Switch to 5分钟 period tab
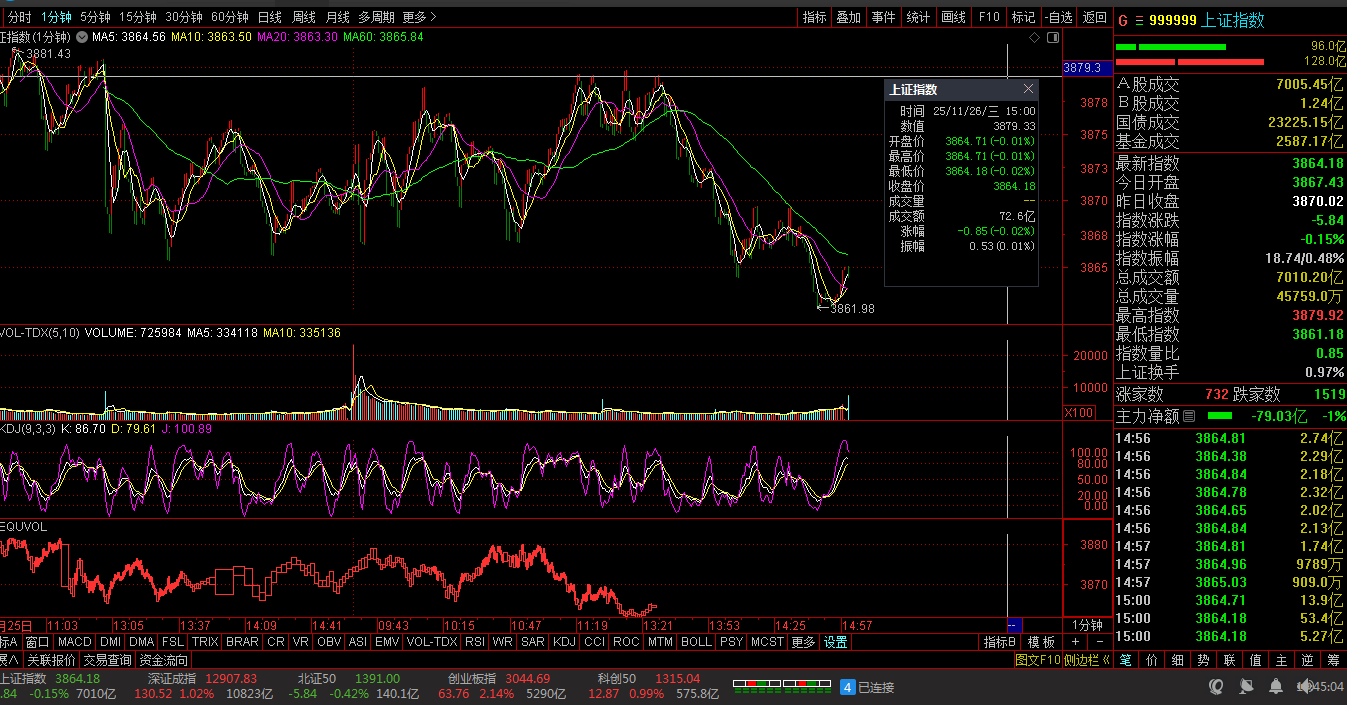 tap(96, 17)
